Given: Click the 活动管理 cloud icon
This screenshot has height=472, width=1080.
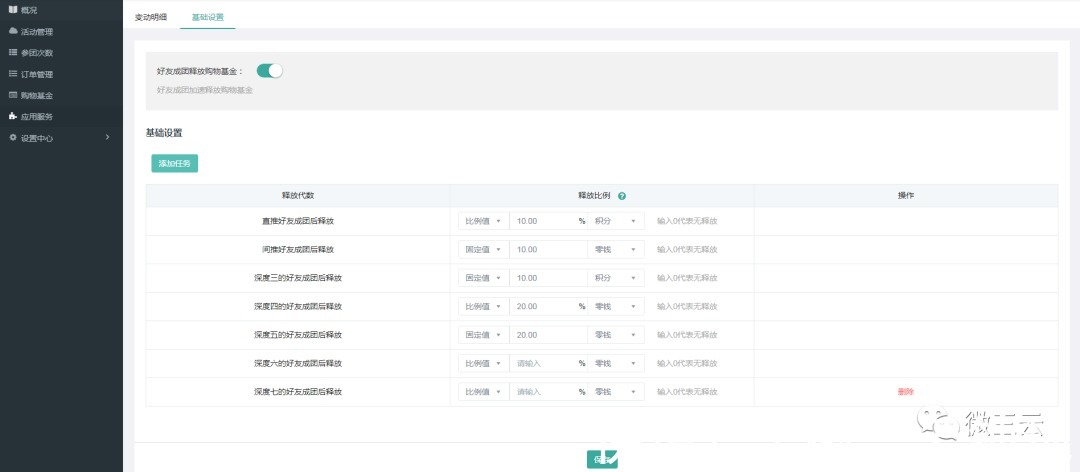Looking at the screenshot, I should [12, 31].
